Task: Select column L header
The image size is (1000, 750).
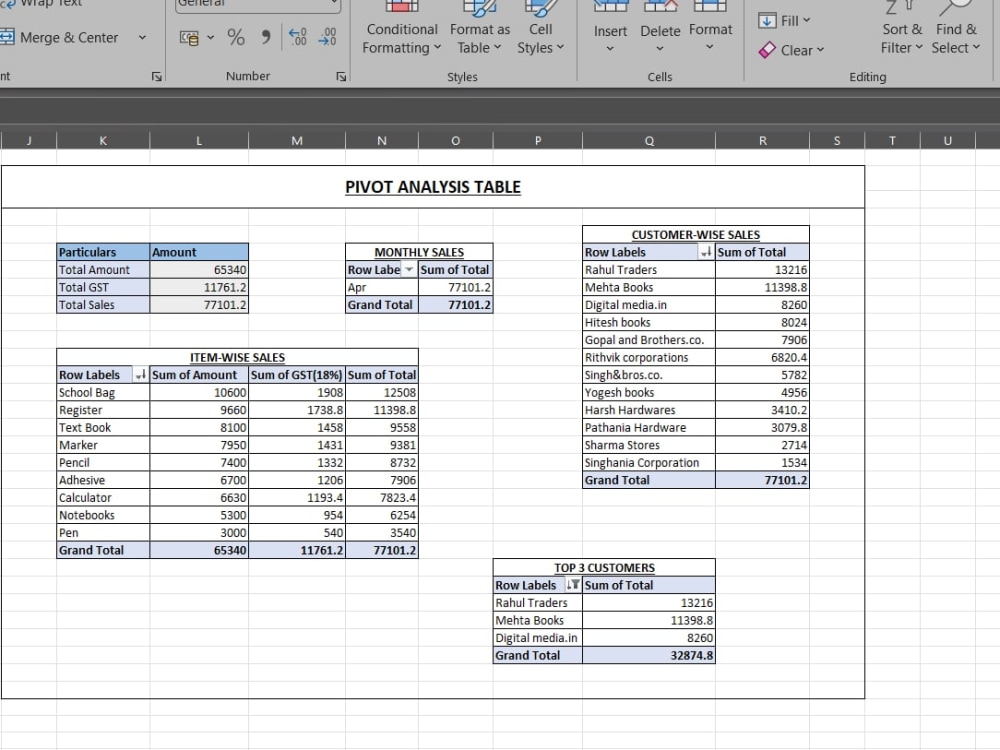Action: [199, 140]
